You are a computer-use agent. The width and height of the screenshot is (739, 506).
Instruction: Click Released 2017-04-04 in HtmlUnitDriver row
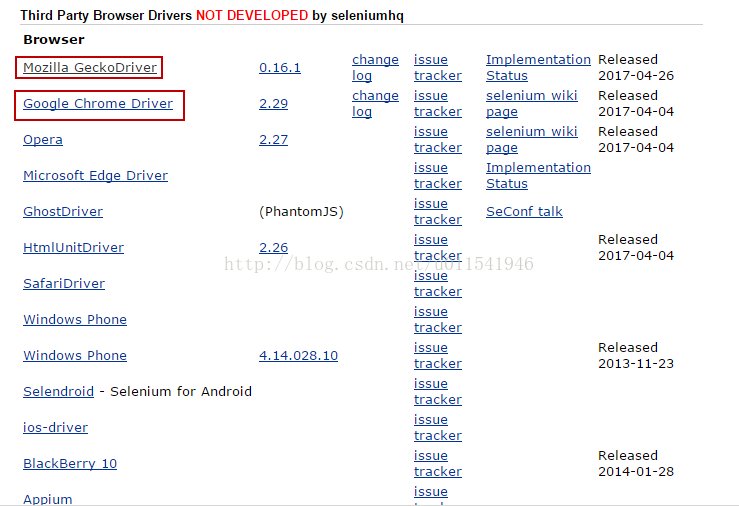tap(636, 247)
